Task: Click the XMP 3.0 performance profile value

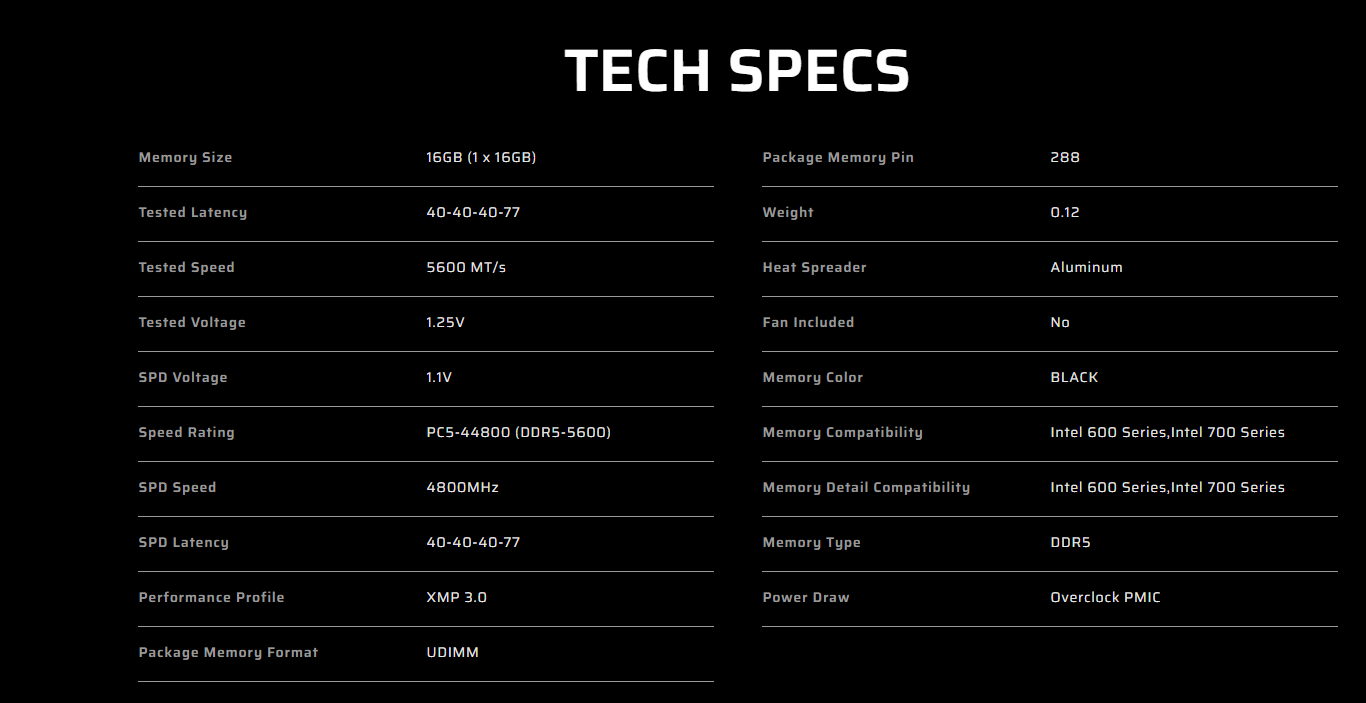Action: coord(456,597)
